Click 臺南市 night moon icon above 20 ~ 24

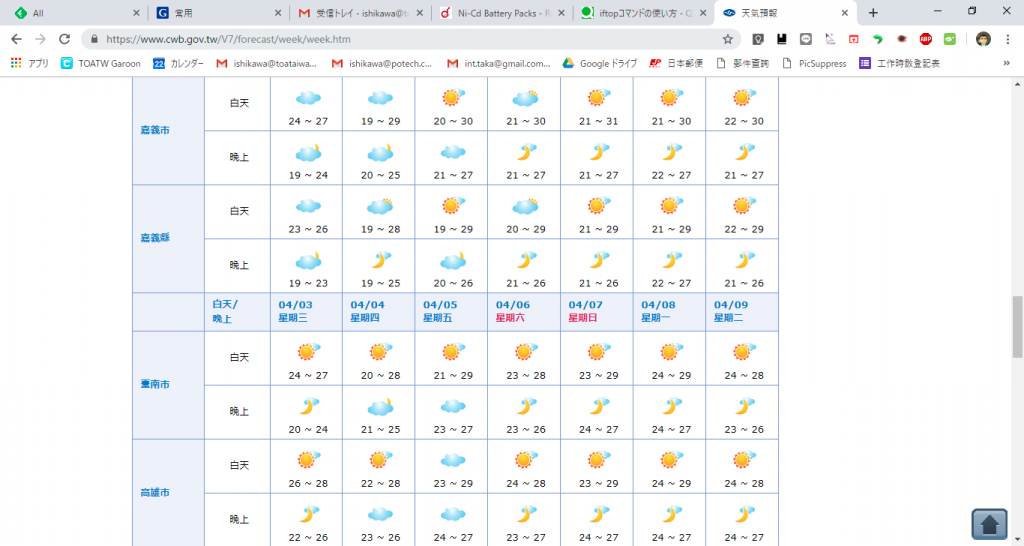(x=308, y=407)
